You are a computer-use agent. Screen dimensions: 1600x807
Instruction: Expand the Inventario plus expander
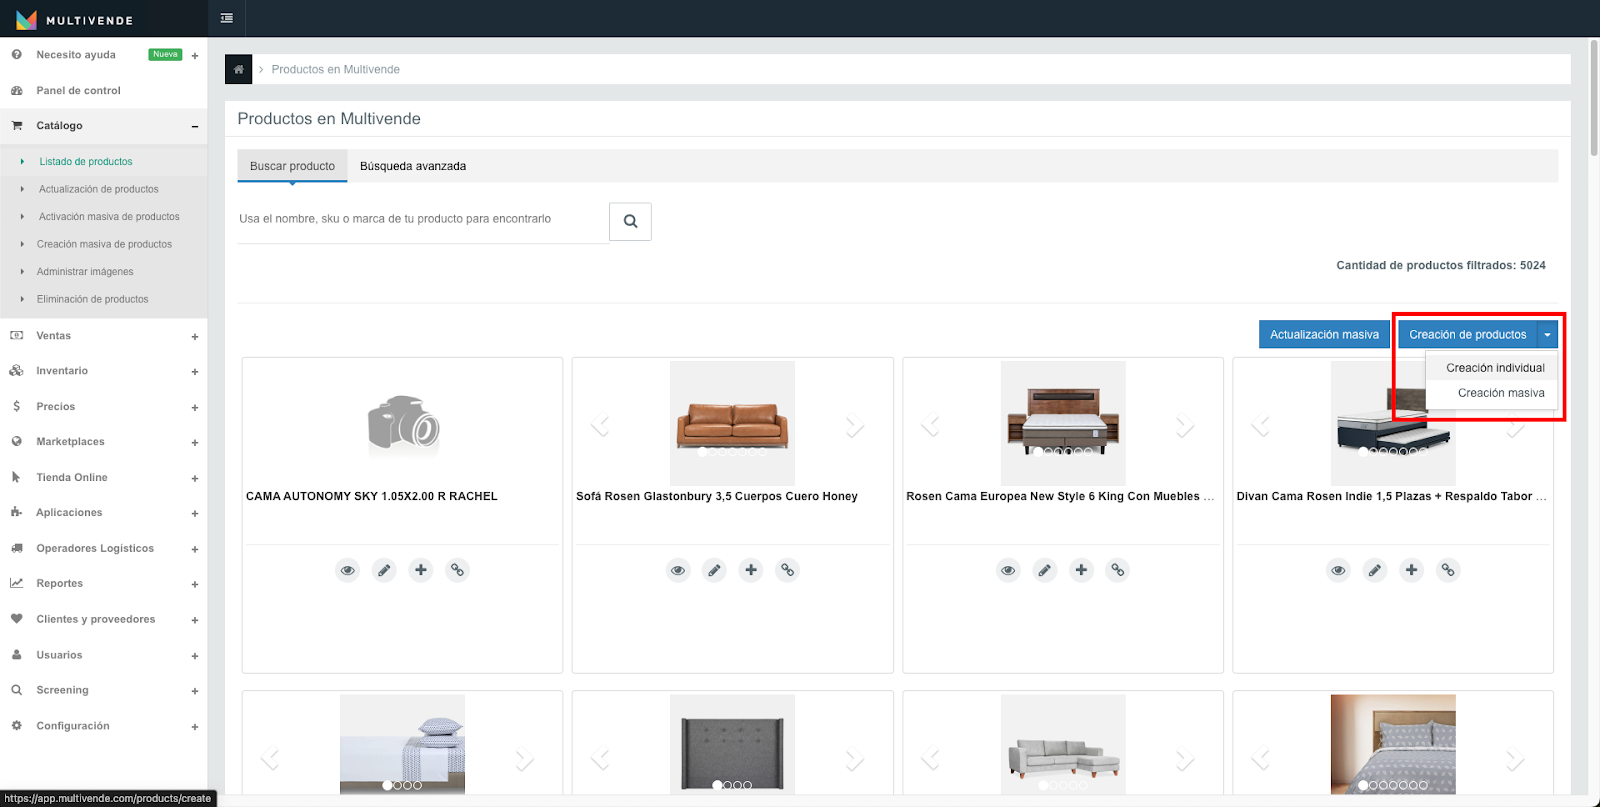pyautogui.click(x=195, y=372)
